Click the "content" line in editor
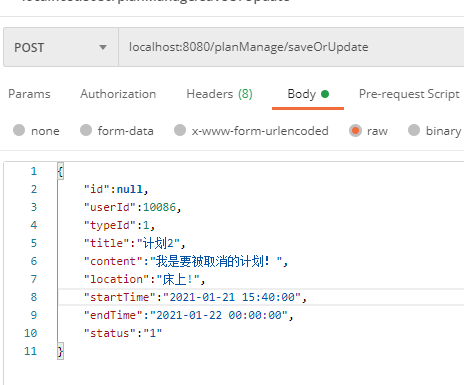The image size is (464, 385). 186,261
